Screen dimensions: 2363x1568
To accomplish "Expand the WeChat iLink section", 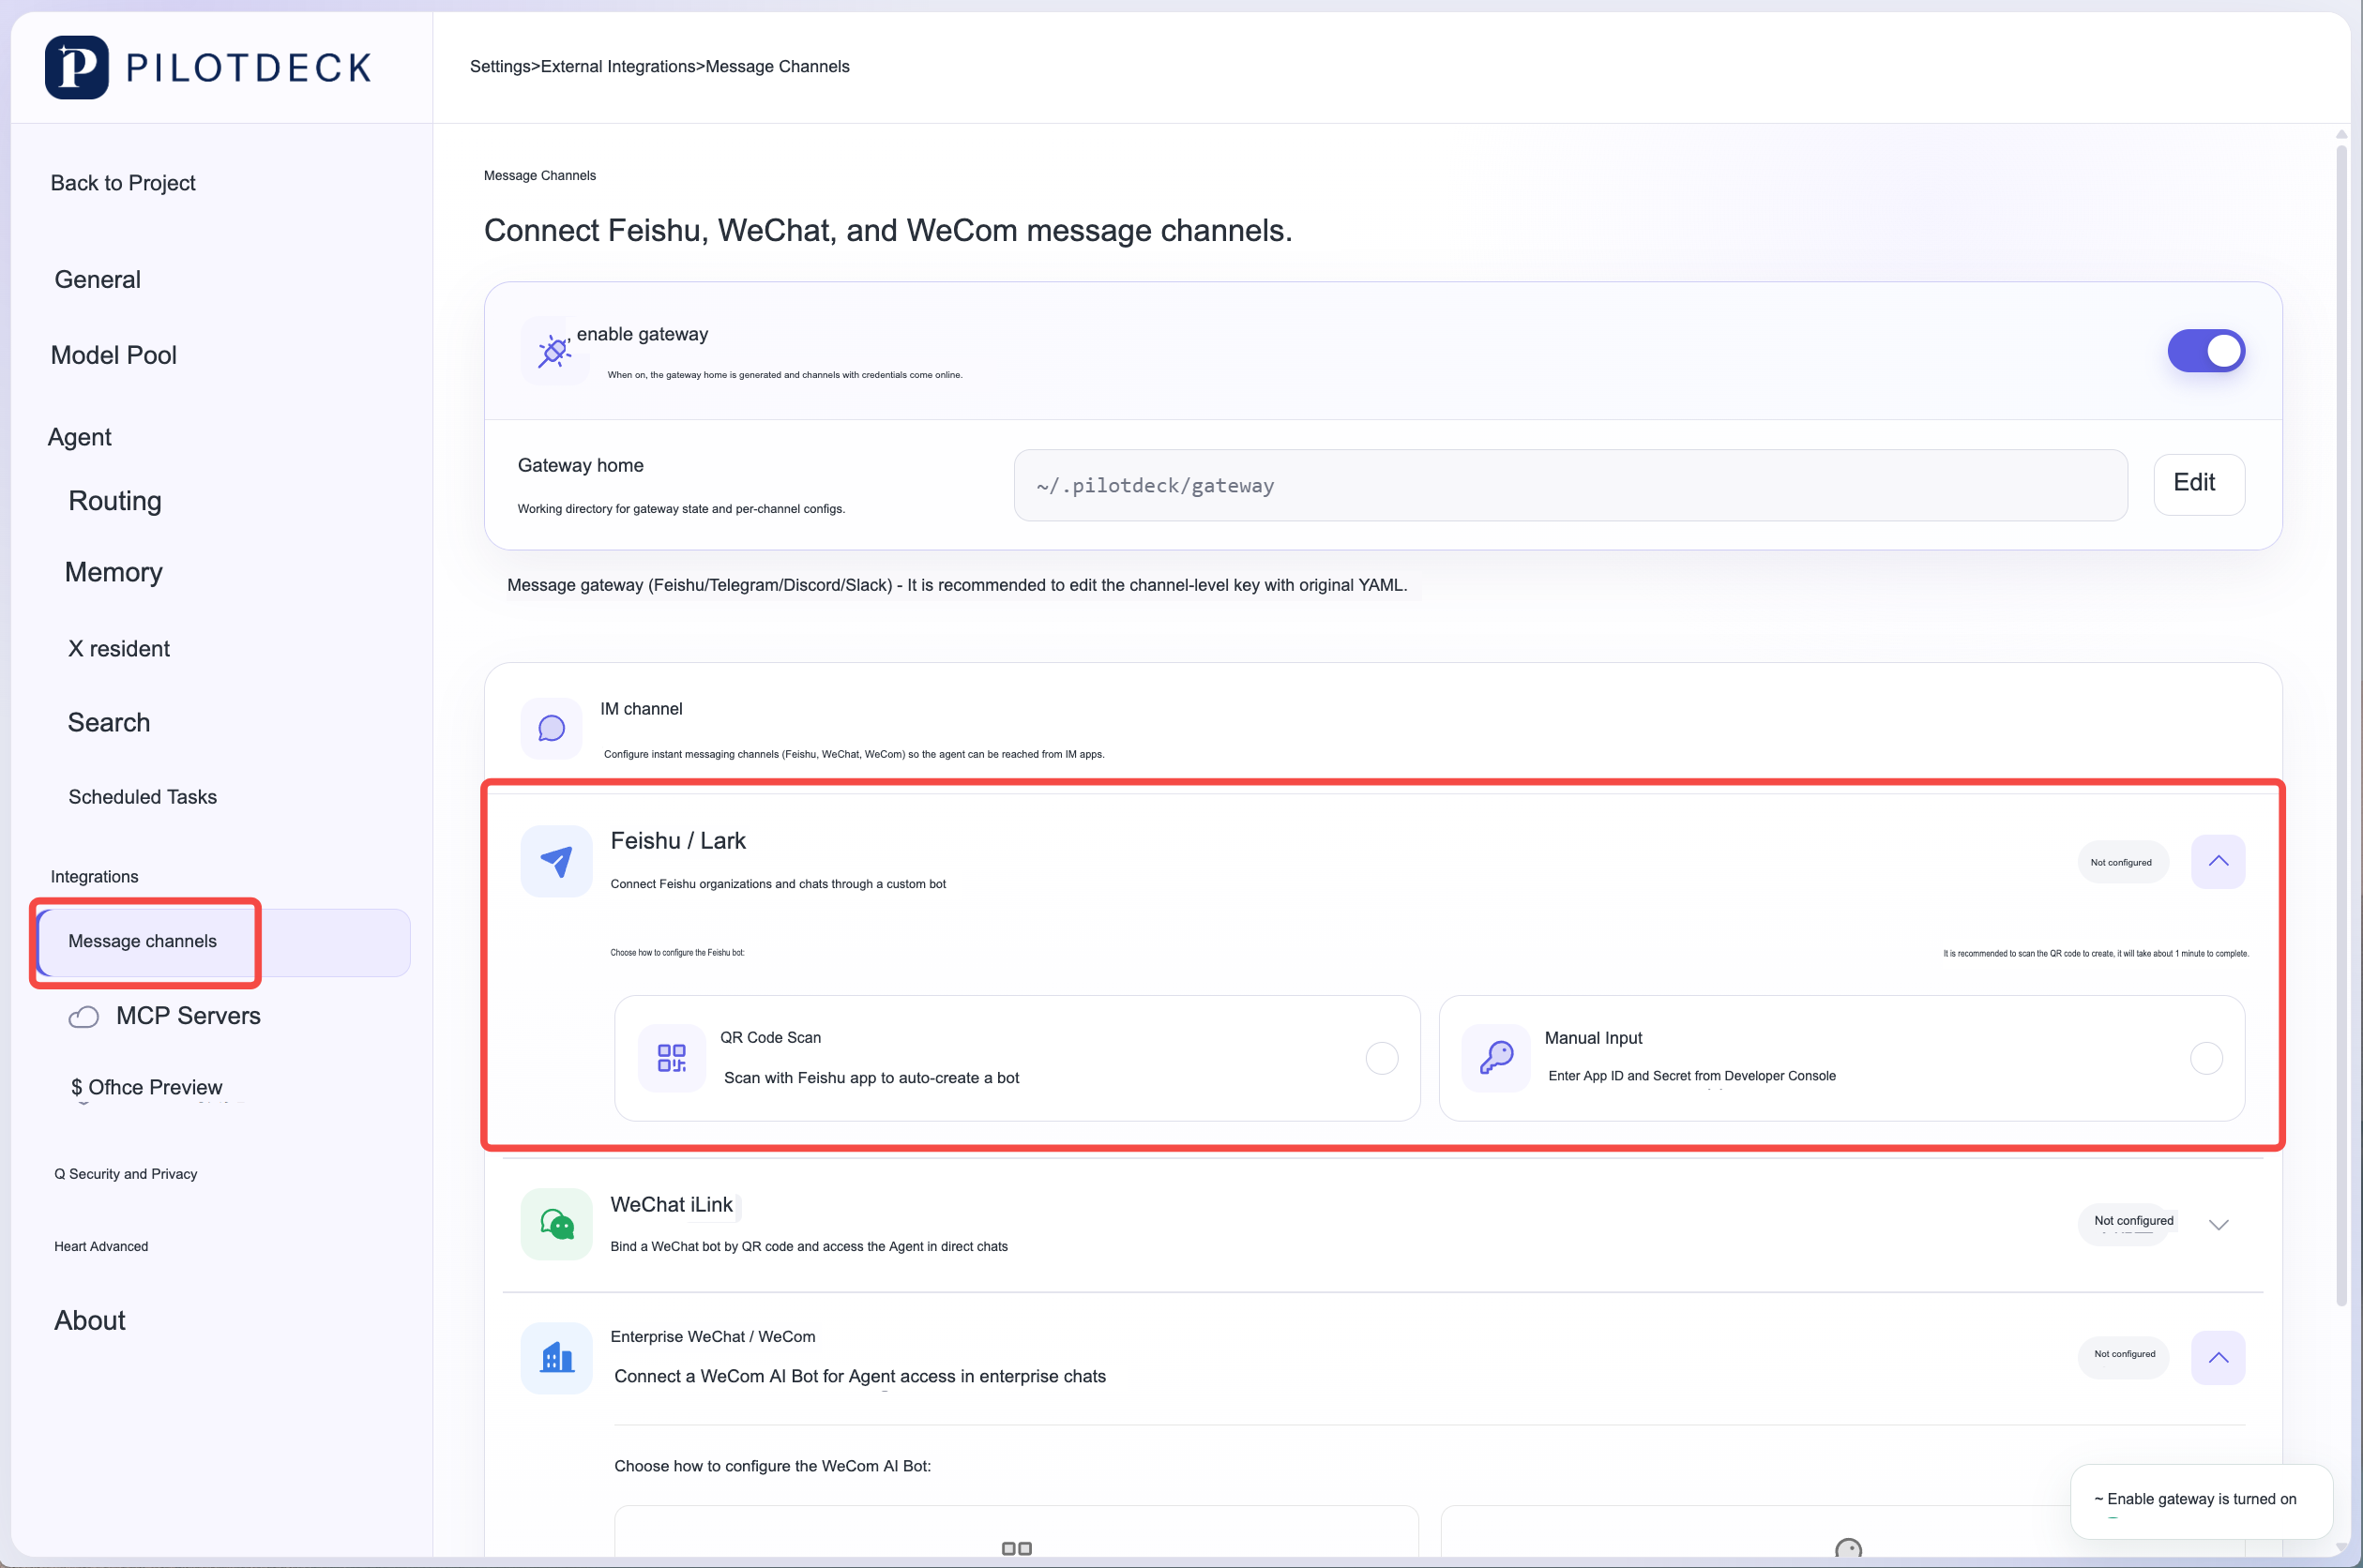I will (x=2217, y=1225).
